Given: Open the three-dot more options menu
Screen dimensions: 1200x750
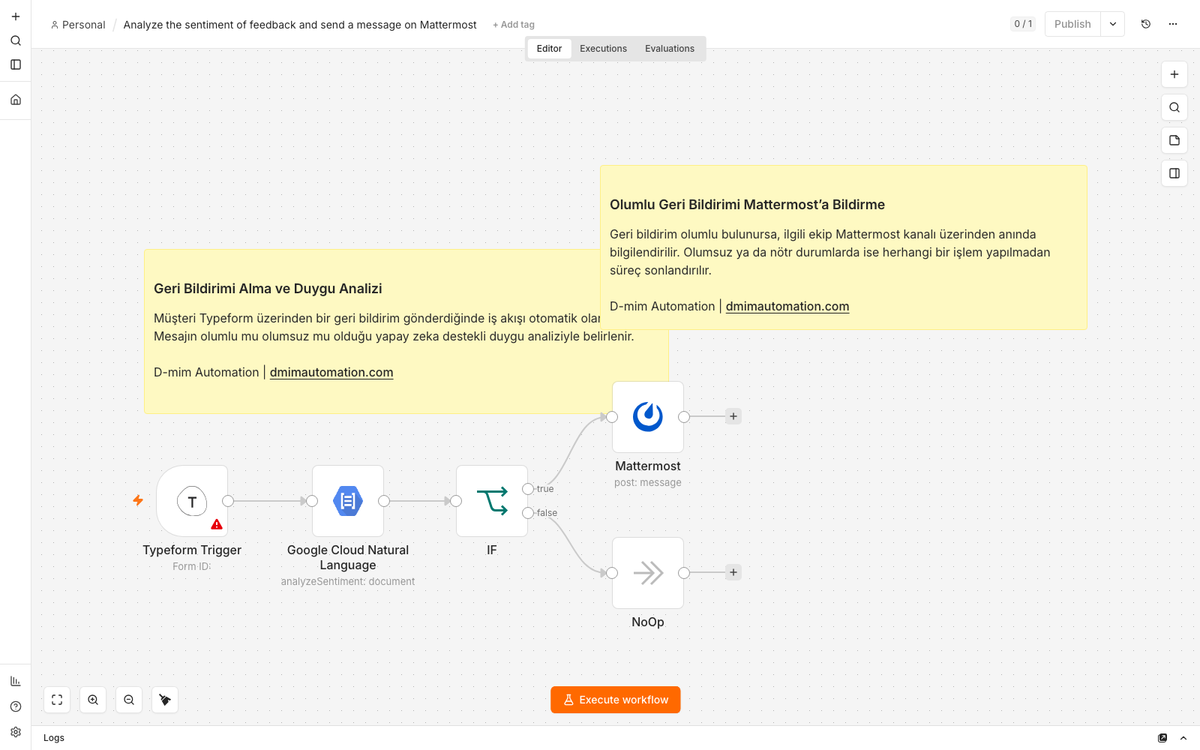Looking at the screenshot, I should pyautogui.click(x=1173, y=24).
